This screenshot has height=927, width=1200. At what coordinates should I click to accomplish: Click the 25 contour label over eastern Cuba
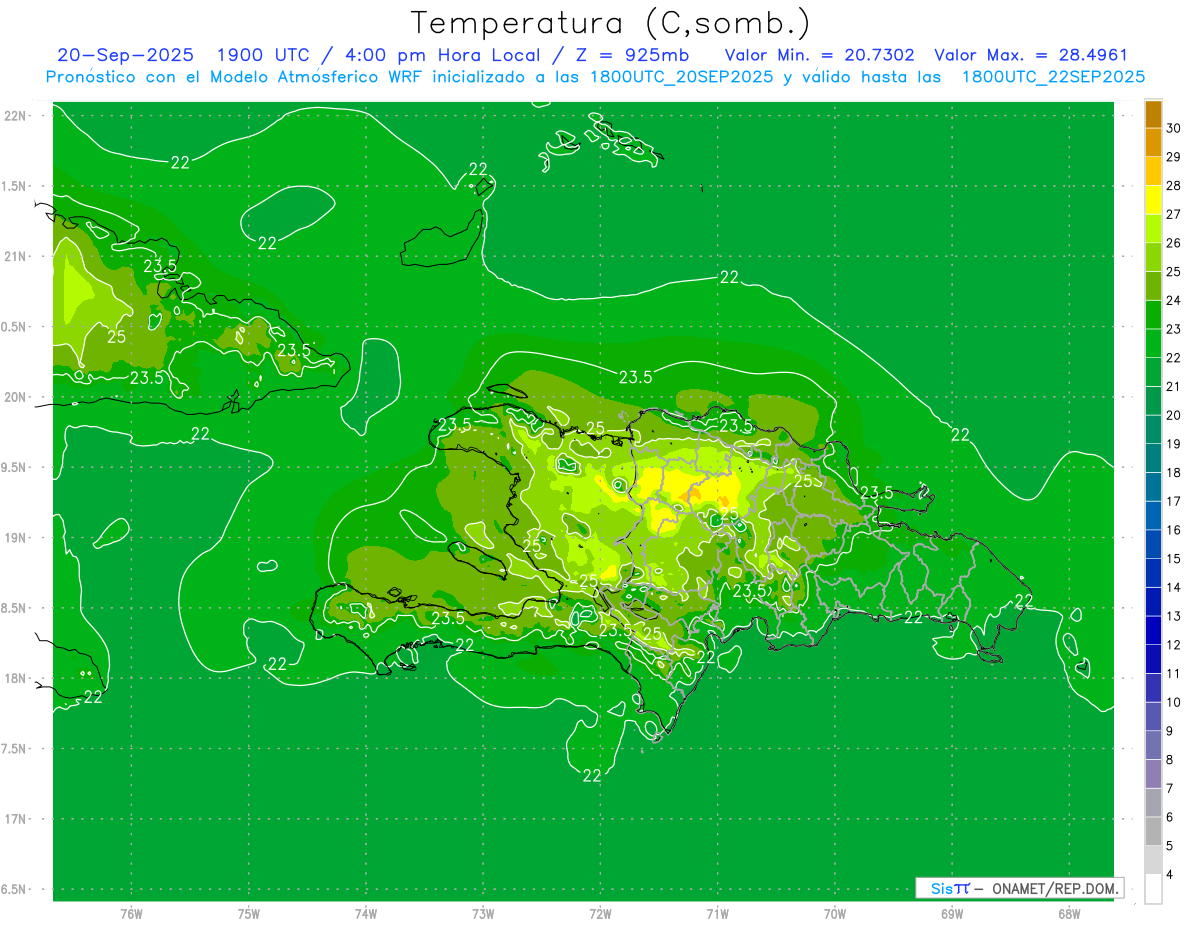pyautogui.click(x=117, y=336)
